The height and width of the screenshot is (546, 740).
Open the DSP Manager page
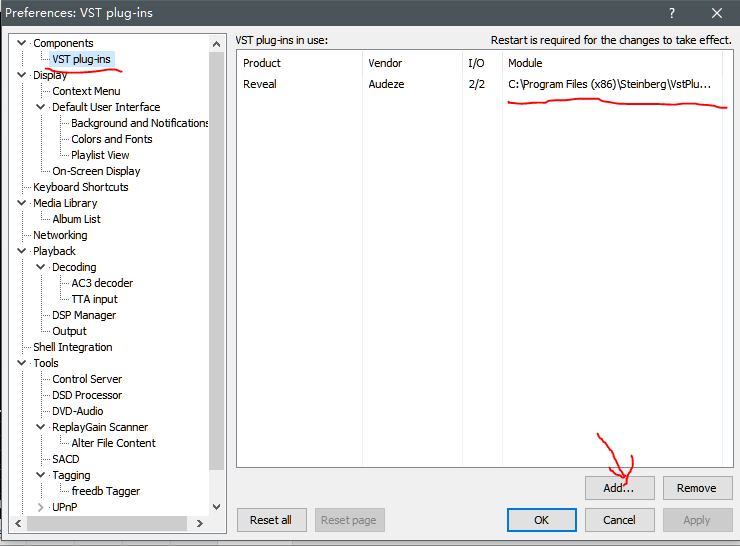84,315
